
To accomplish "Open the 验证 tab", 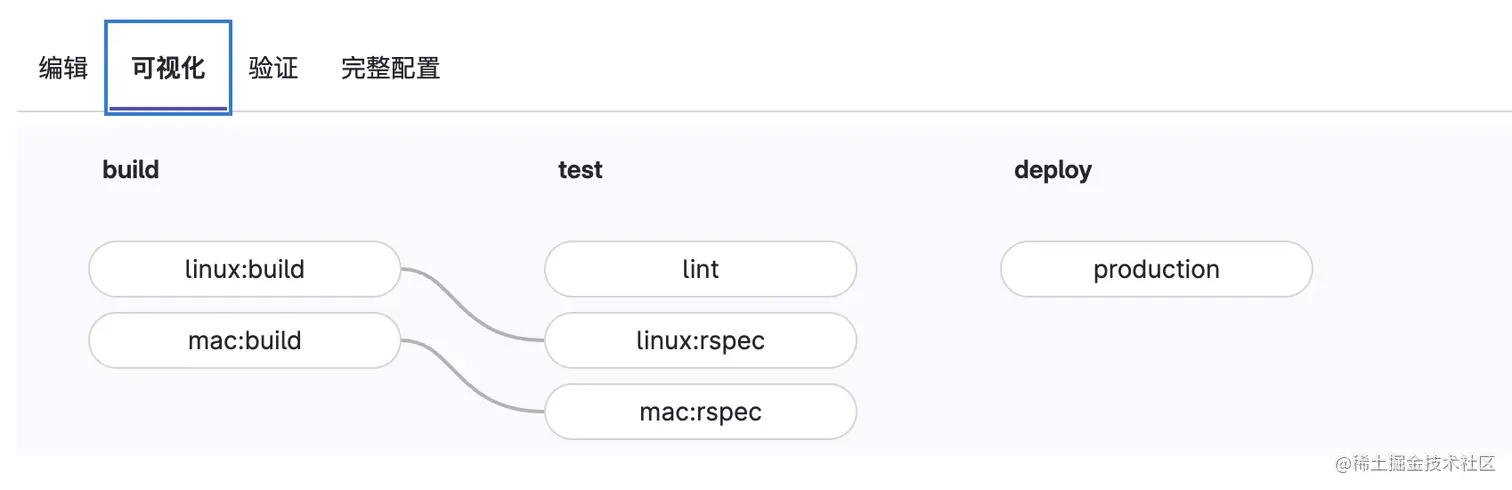I will 273,68.
